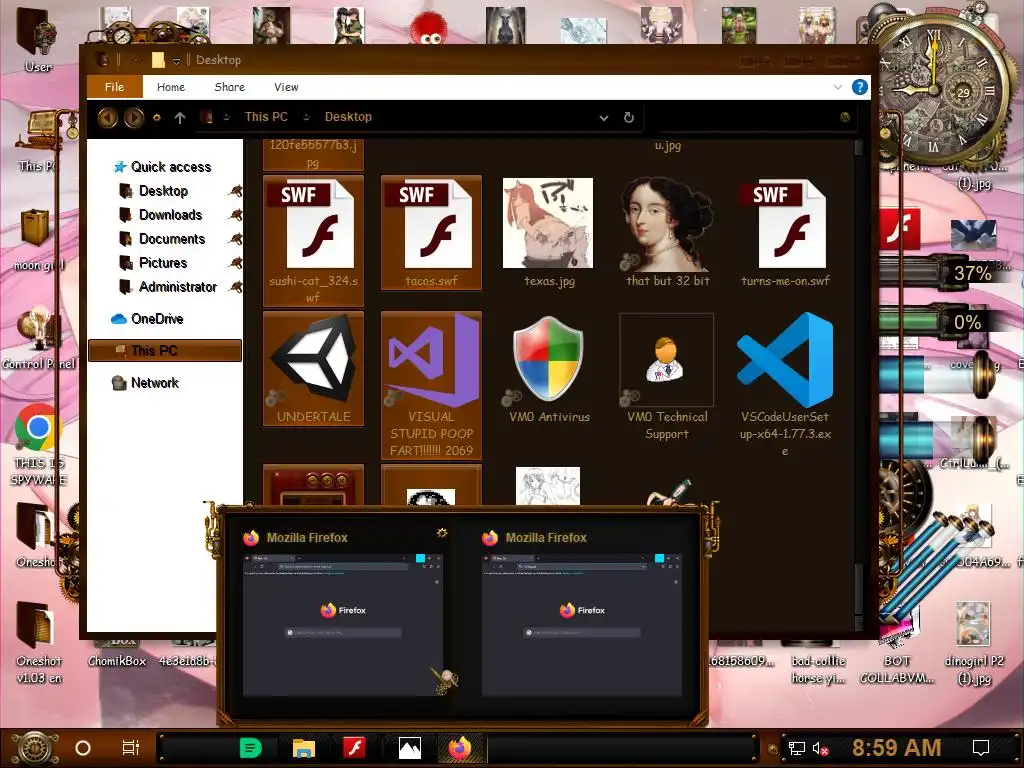Open the texas.jpg image thumbnail
Image resolution: width=1024 pixels, height=768 pixels.
tap(549, 232)
